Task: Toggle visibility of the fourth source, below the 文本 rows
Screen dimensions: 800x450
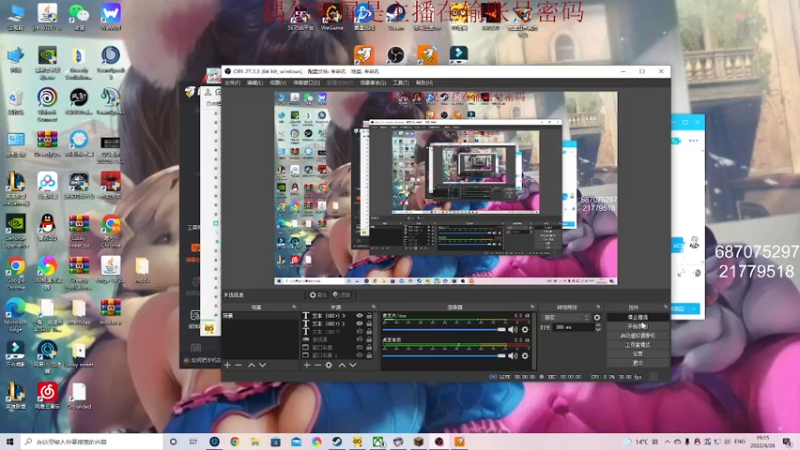Action: (x=360, y=339)
